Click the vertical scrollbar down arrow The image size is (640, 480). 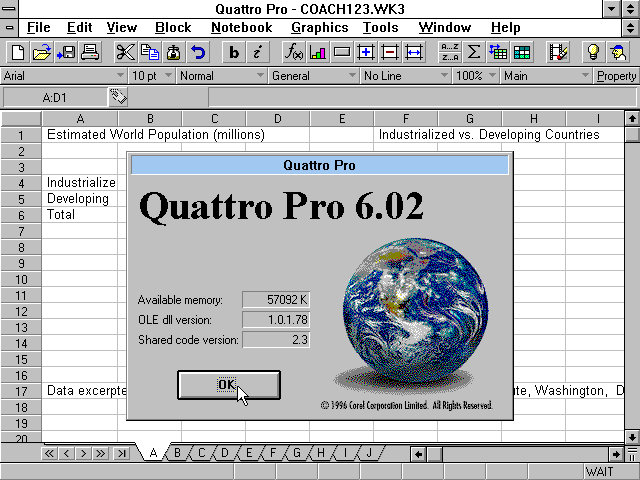click(x=632, y=437)
